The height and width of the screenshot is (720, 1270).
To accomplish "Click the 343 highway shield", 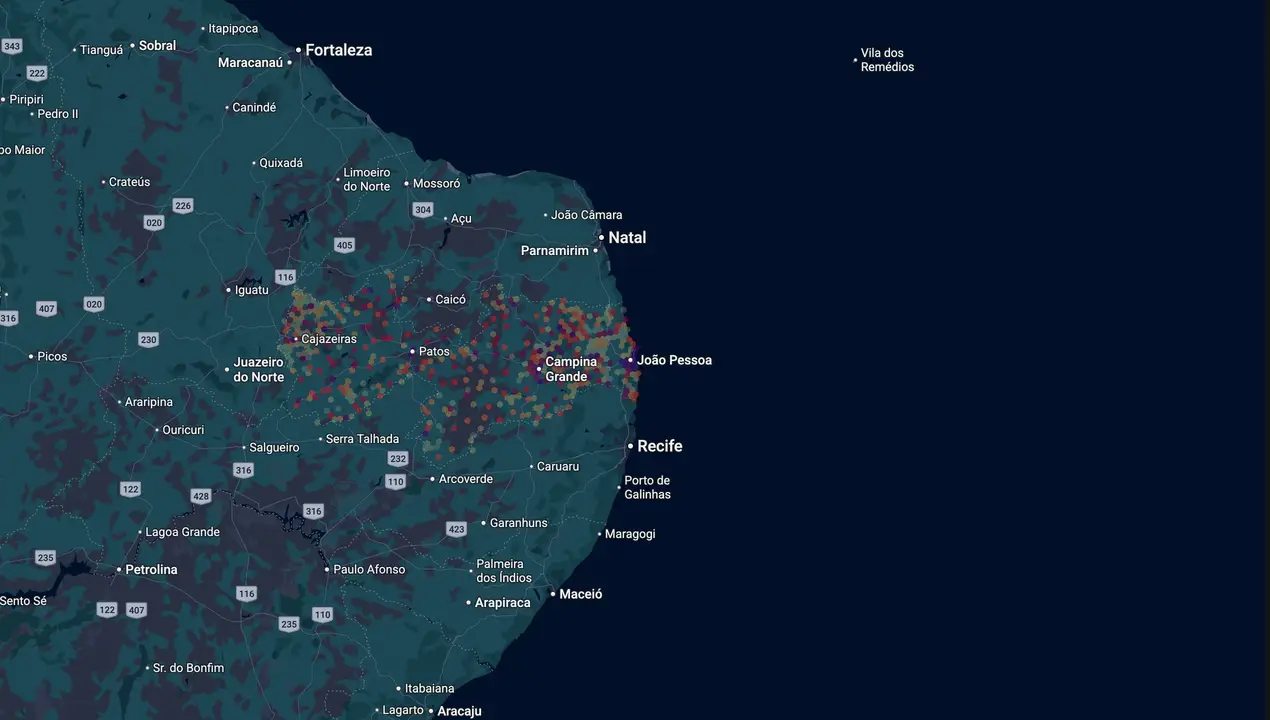I will pyautogui.click(x=12, y=46).
